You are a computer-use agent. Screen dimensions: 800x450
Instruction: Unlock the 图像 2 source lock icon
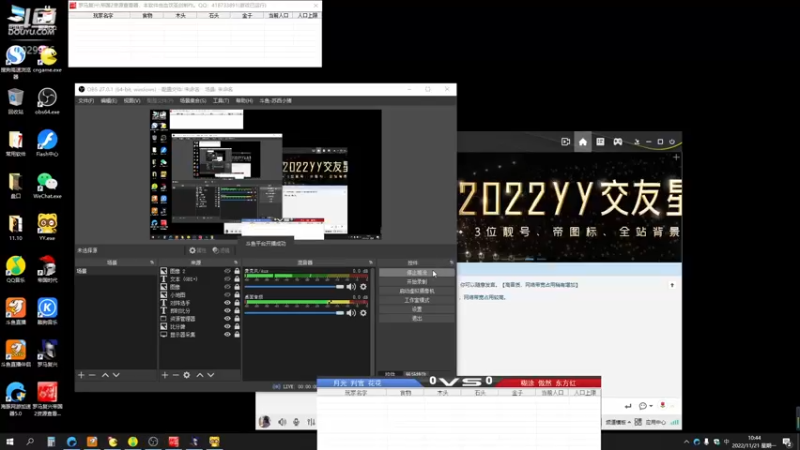click(237, 271)
